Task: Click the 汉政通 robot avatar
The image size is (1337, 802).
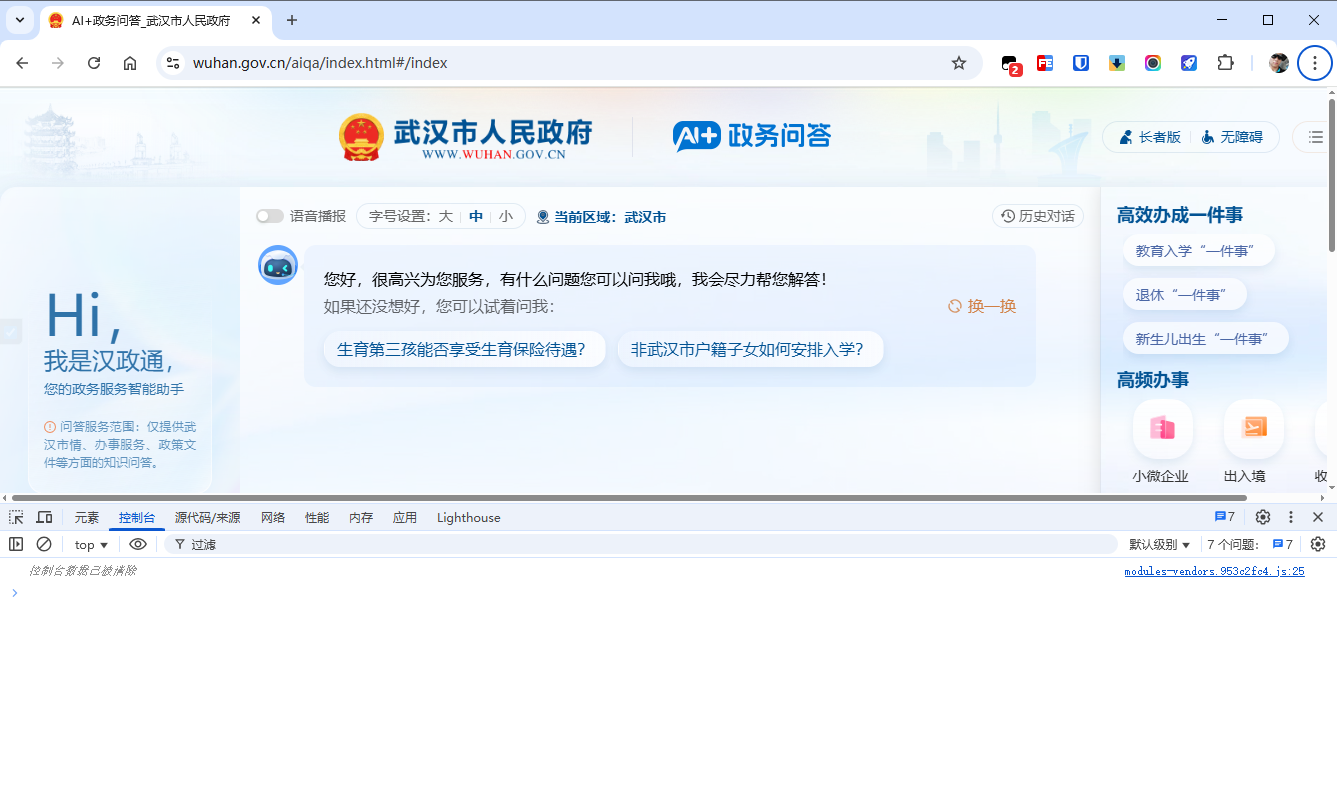Action: pos(278,265)
